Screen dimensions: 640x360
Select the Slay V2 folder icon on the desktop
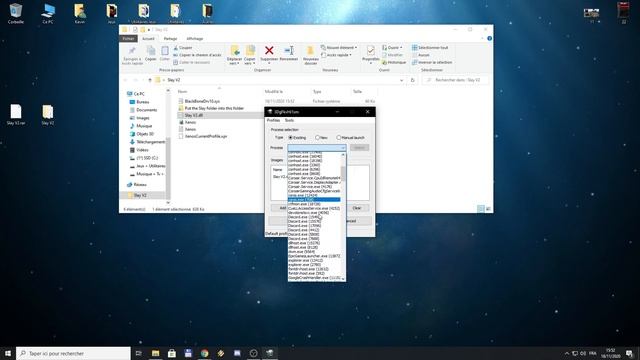point(48,115)
